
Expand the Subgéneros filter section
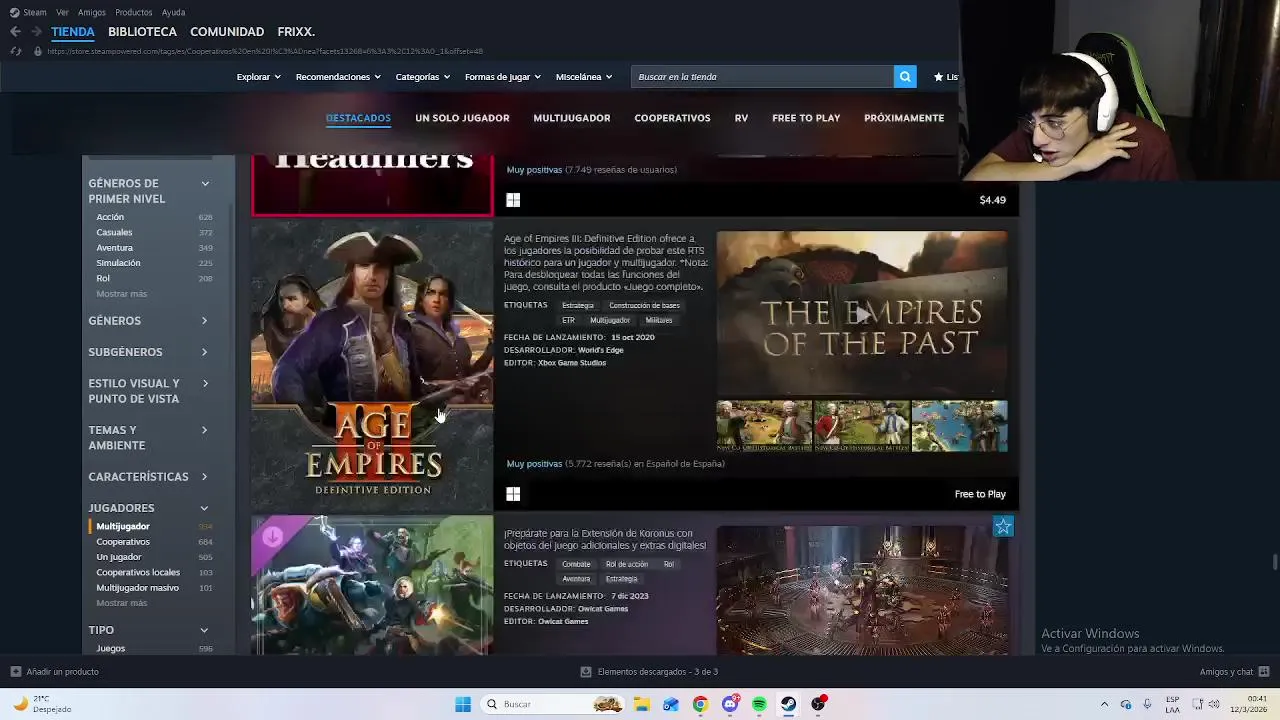[x=204, y=352]
